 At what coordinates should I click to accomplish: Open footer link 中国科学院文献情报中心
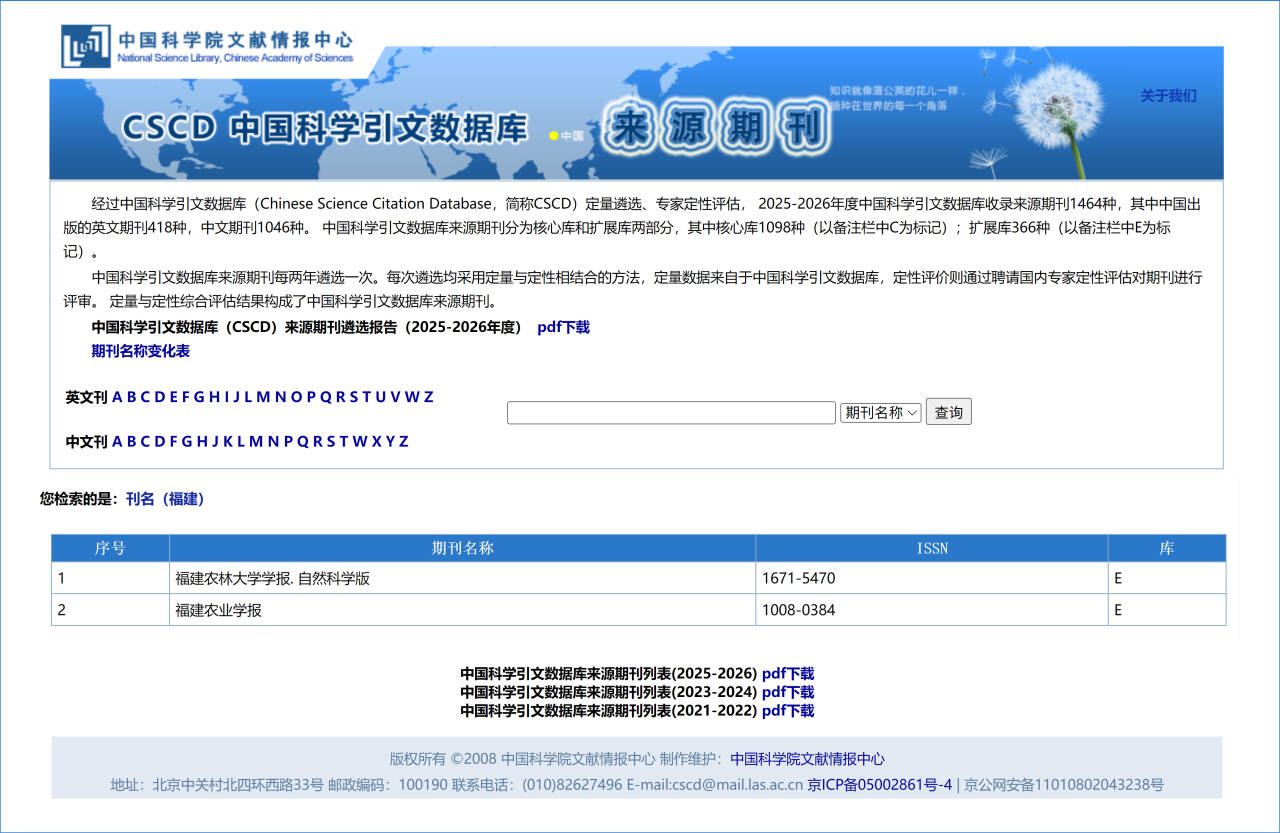click(x=807, y=759)
